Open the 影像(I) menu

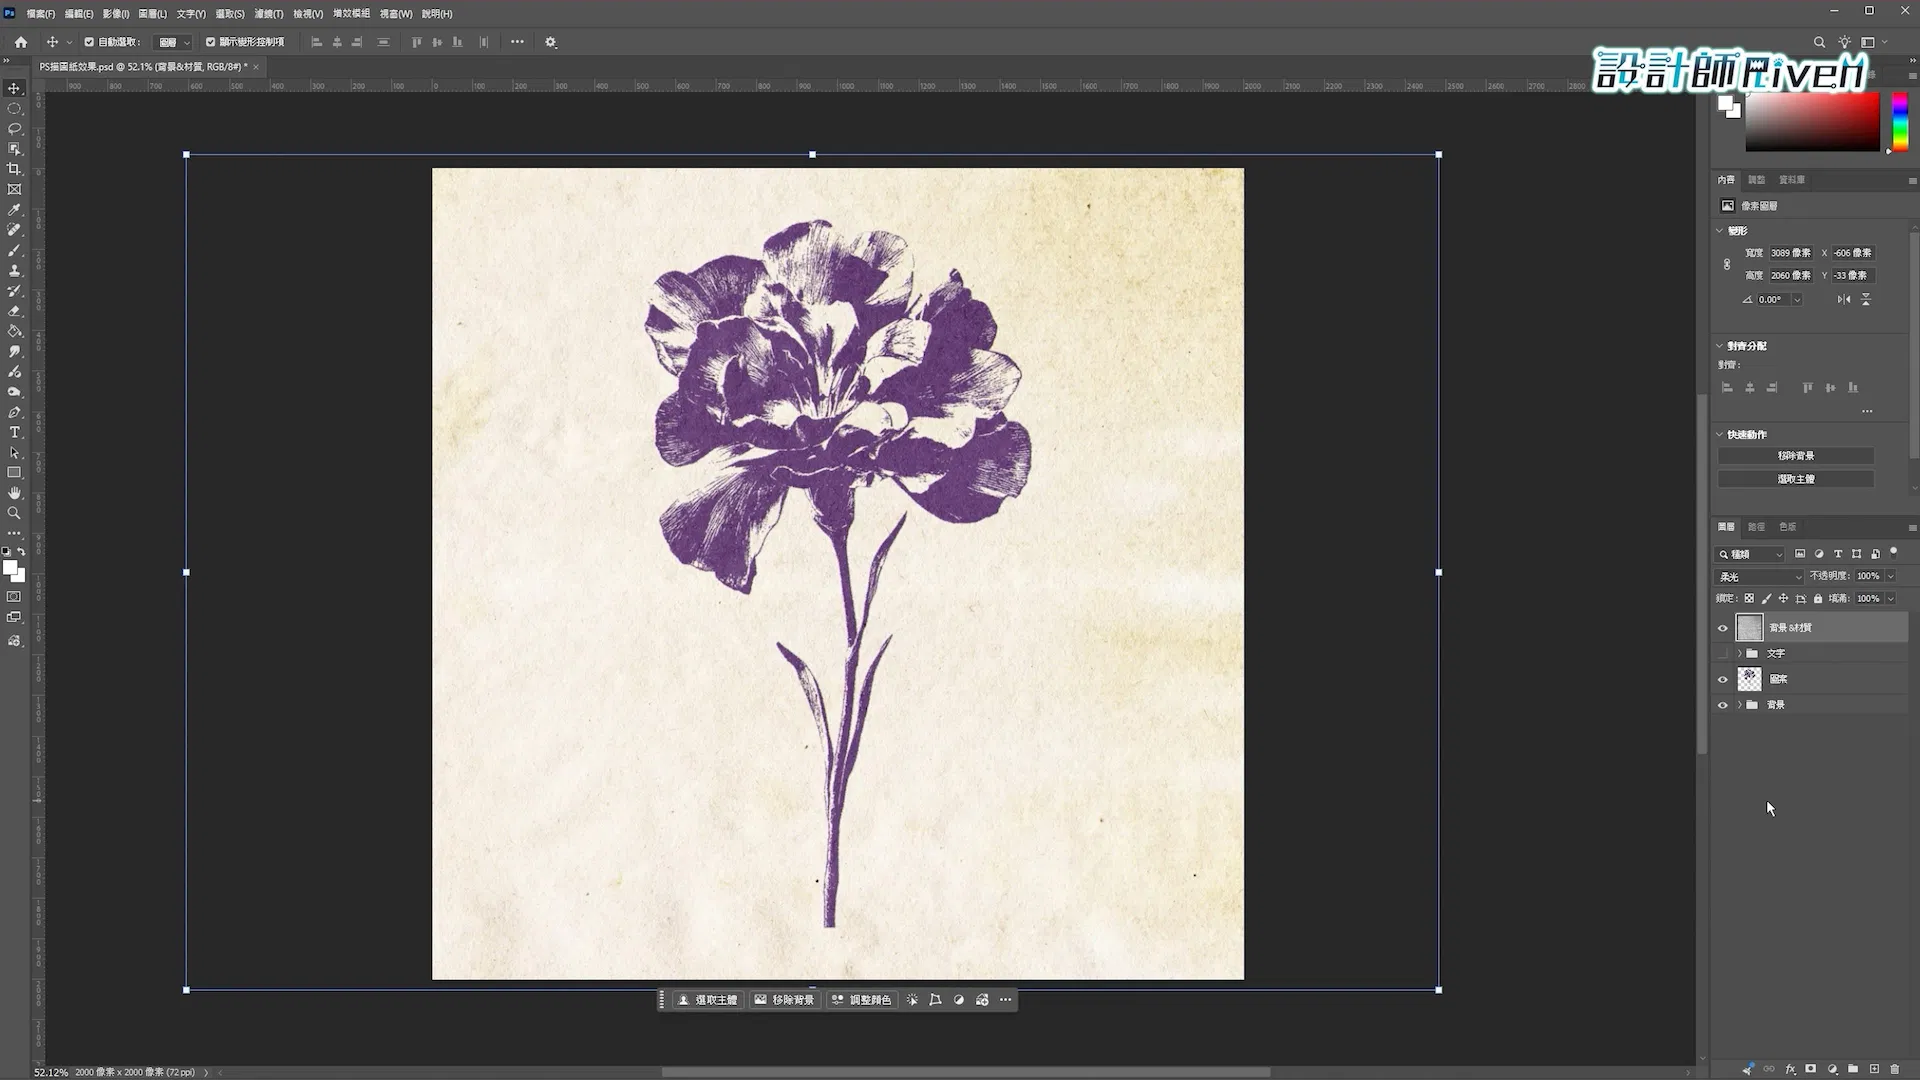click(x=115, y=14)
